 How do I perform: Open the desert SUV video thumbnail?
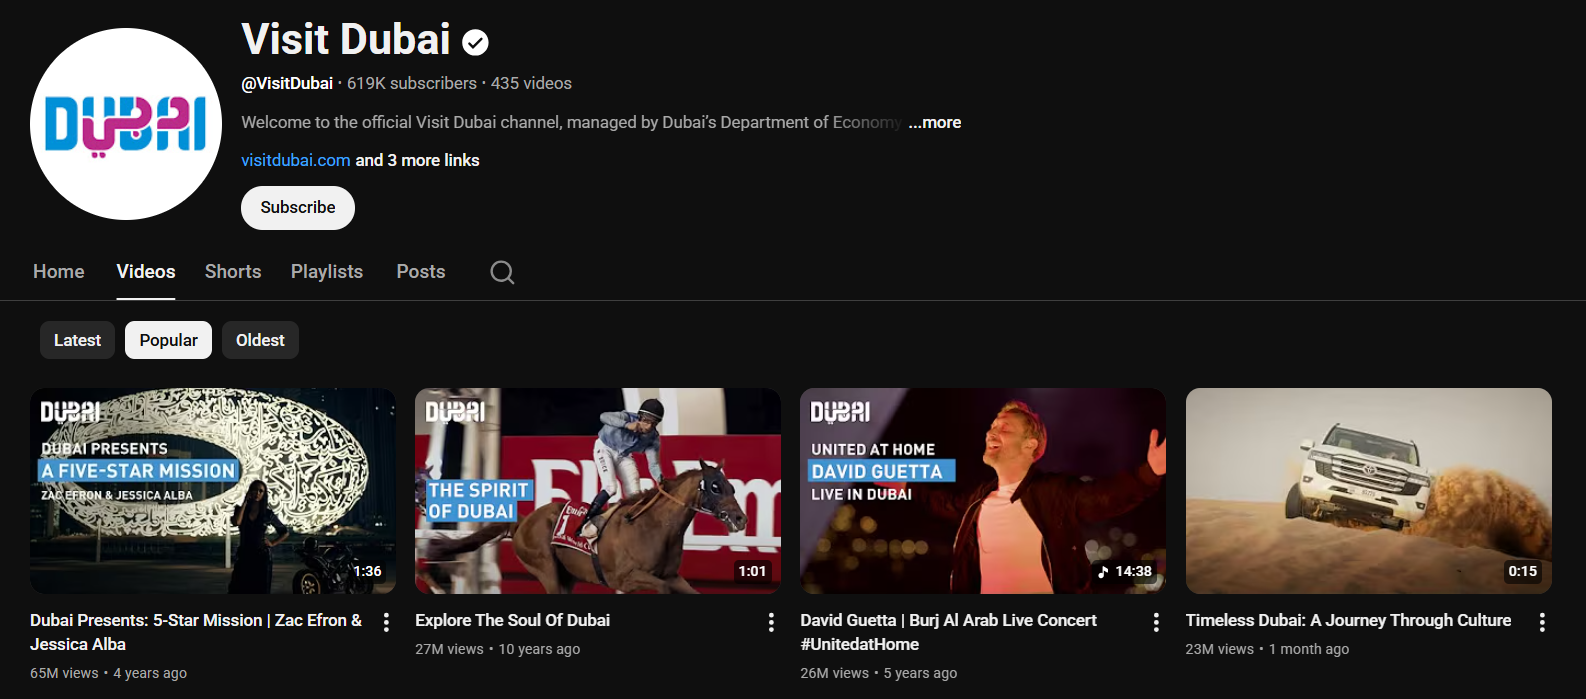coord(1369,491)
